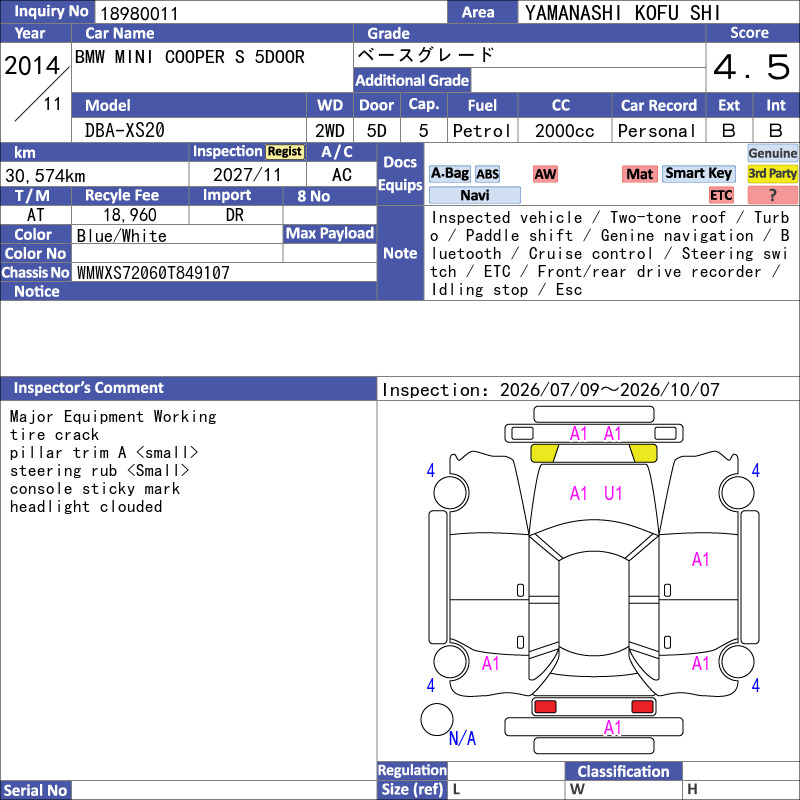
Task: Click the ABS equipment badge
Action: coord(487,174)
